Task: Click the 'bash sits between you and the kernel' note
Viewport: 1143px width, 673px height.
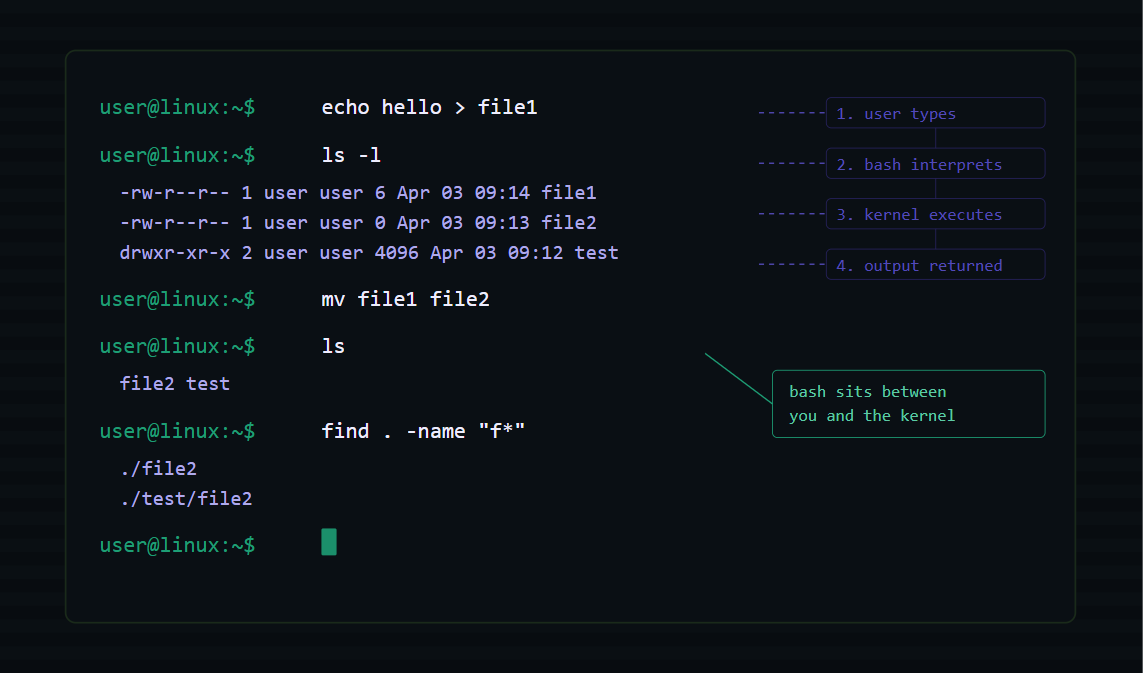Action: [908, 404]
